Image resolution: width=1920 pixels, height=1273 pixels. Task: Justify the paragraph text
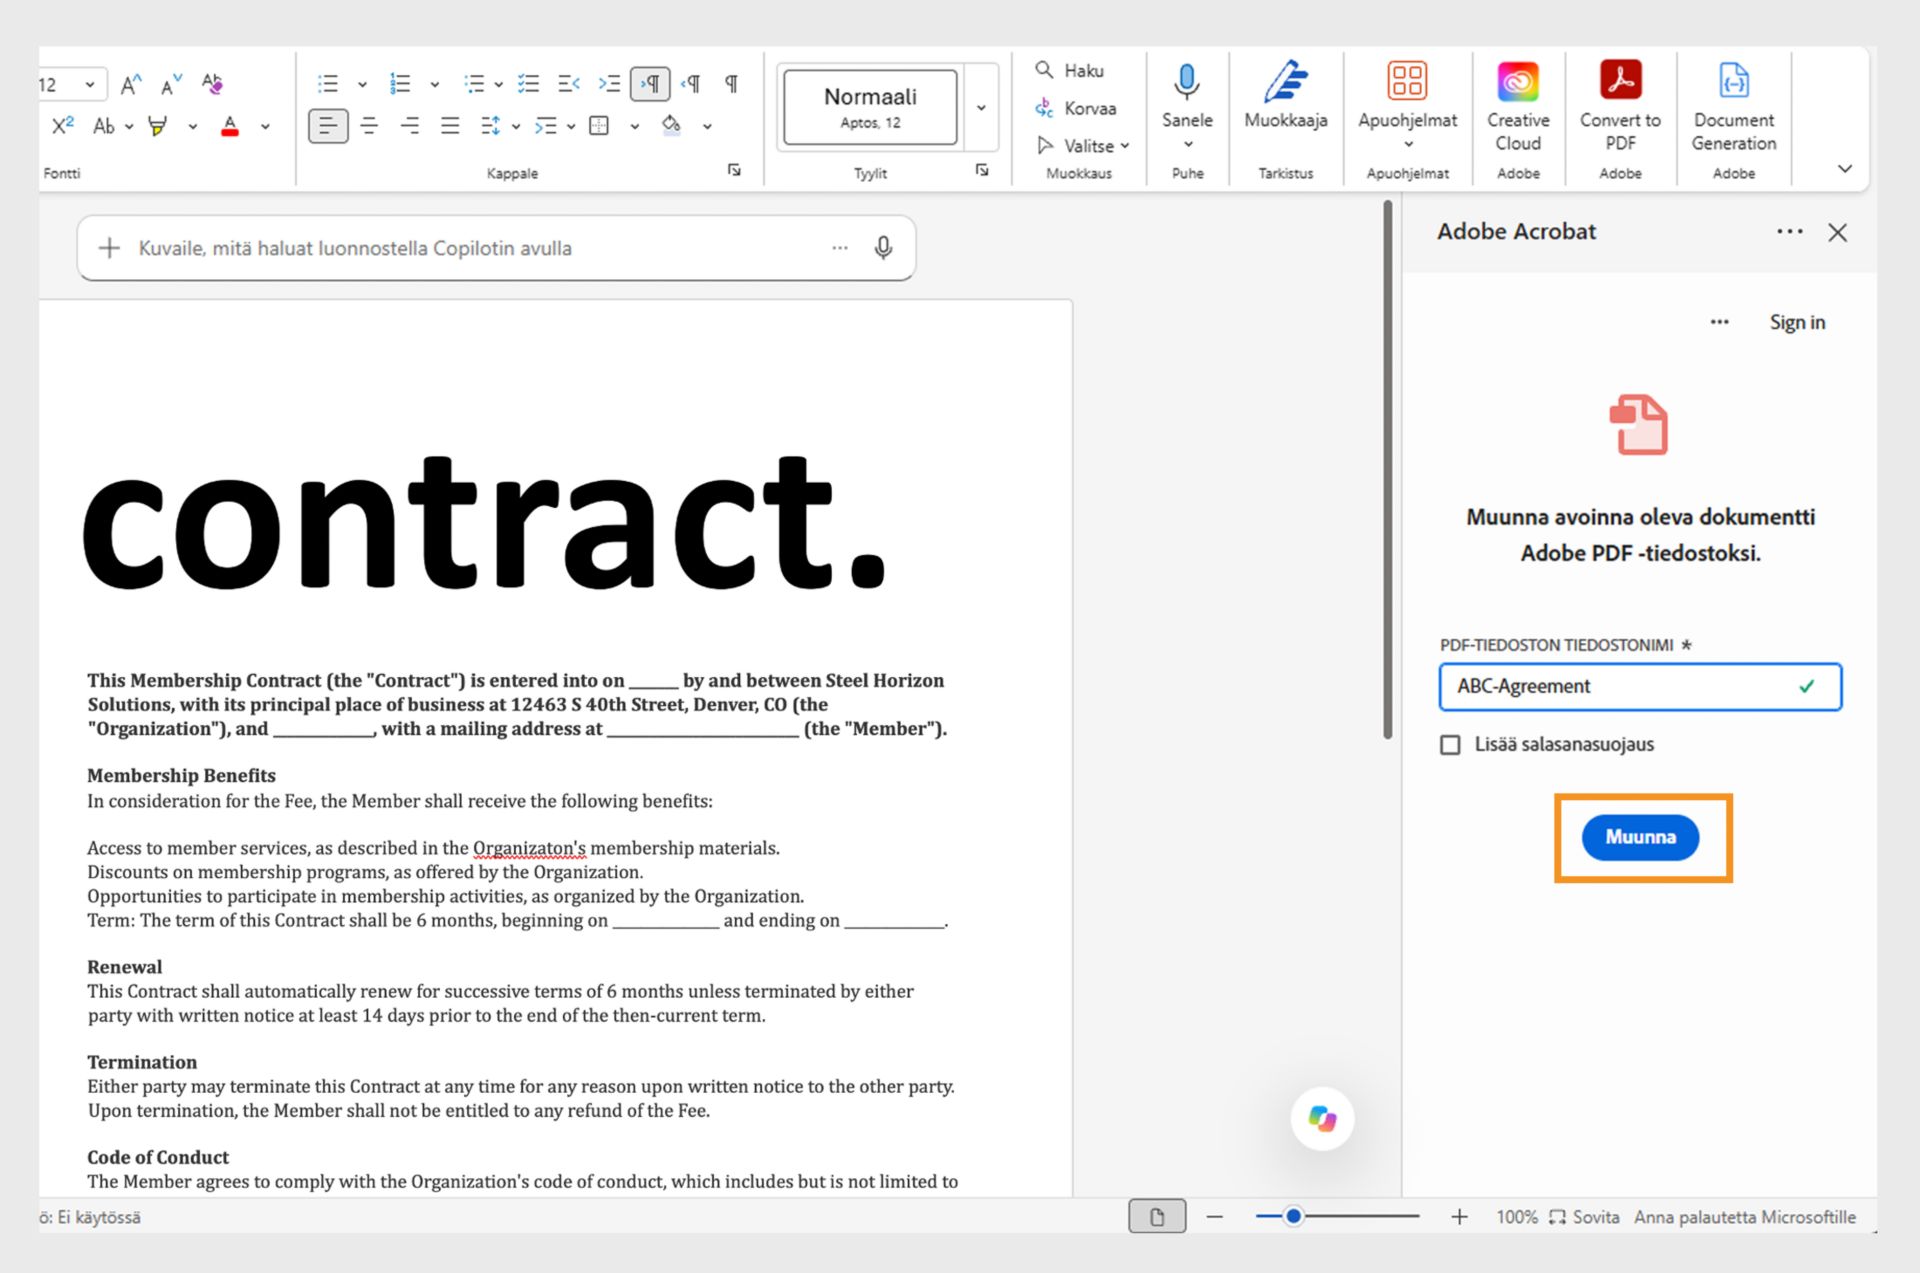pos(450,125)
